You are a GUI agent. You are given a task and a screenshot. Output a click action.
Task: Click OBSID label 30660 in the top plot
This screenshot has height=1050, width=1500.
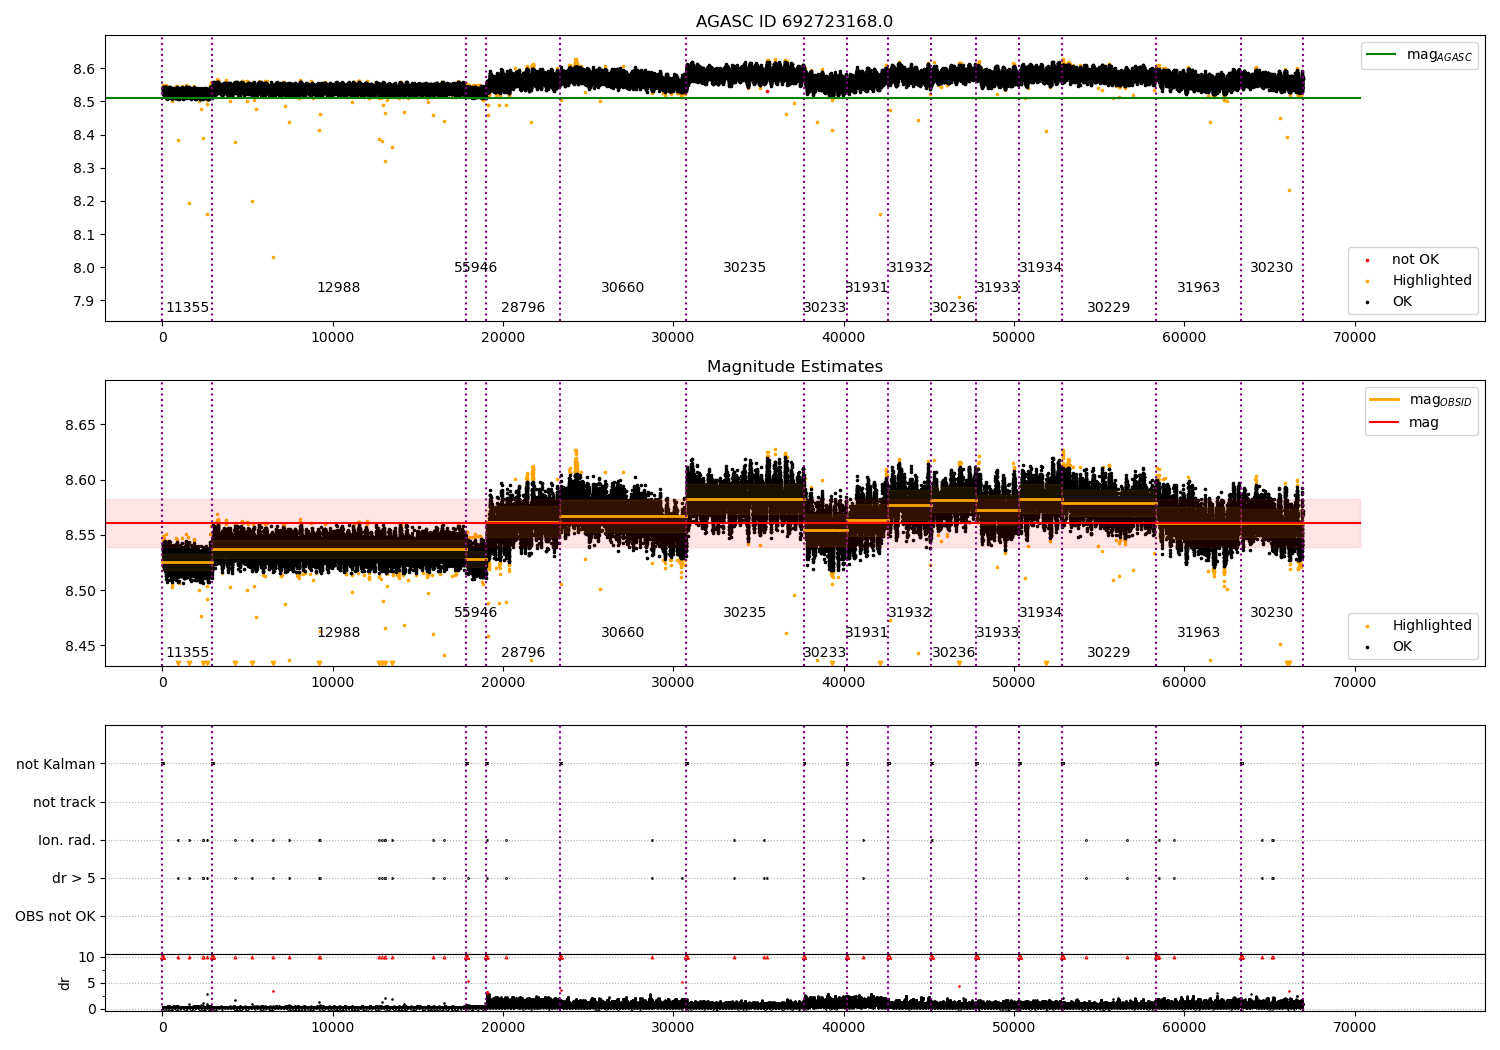tap(623, 288)
